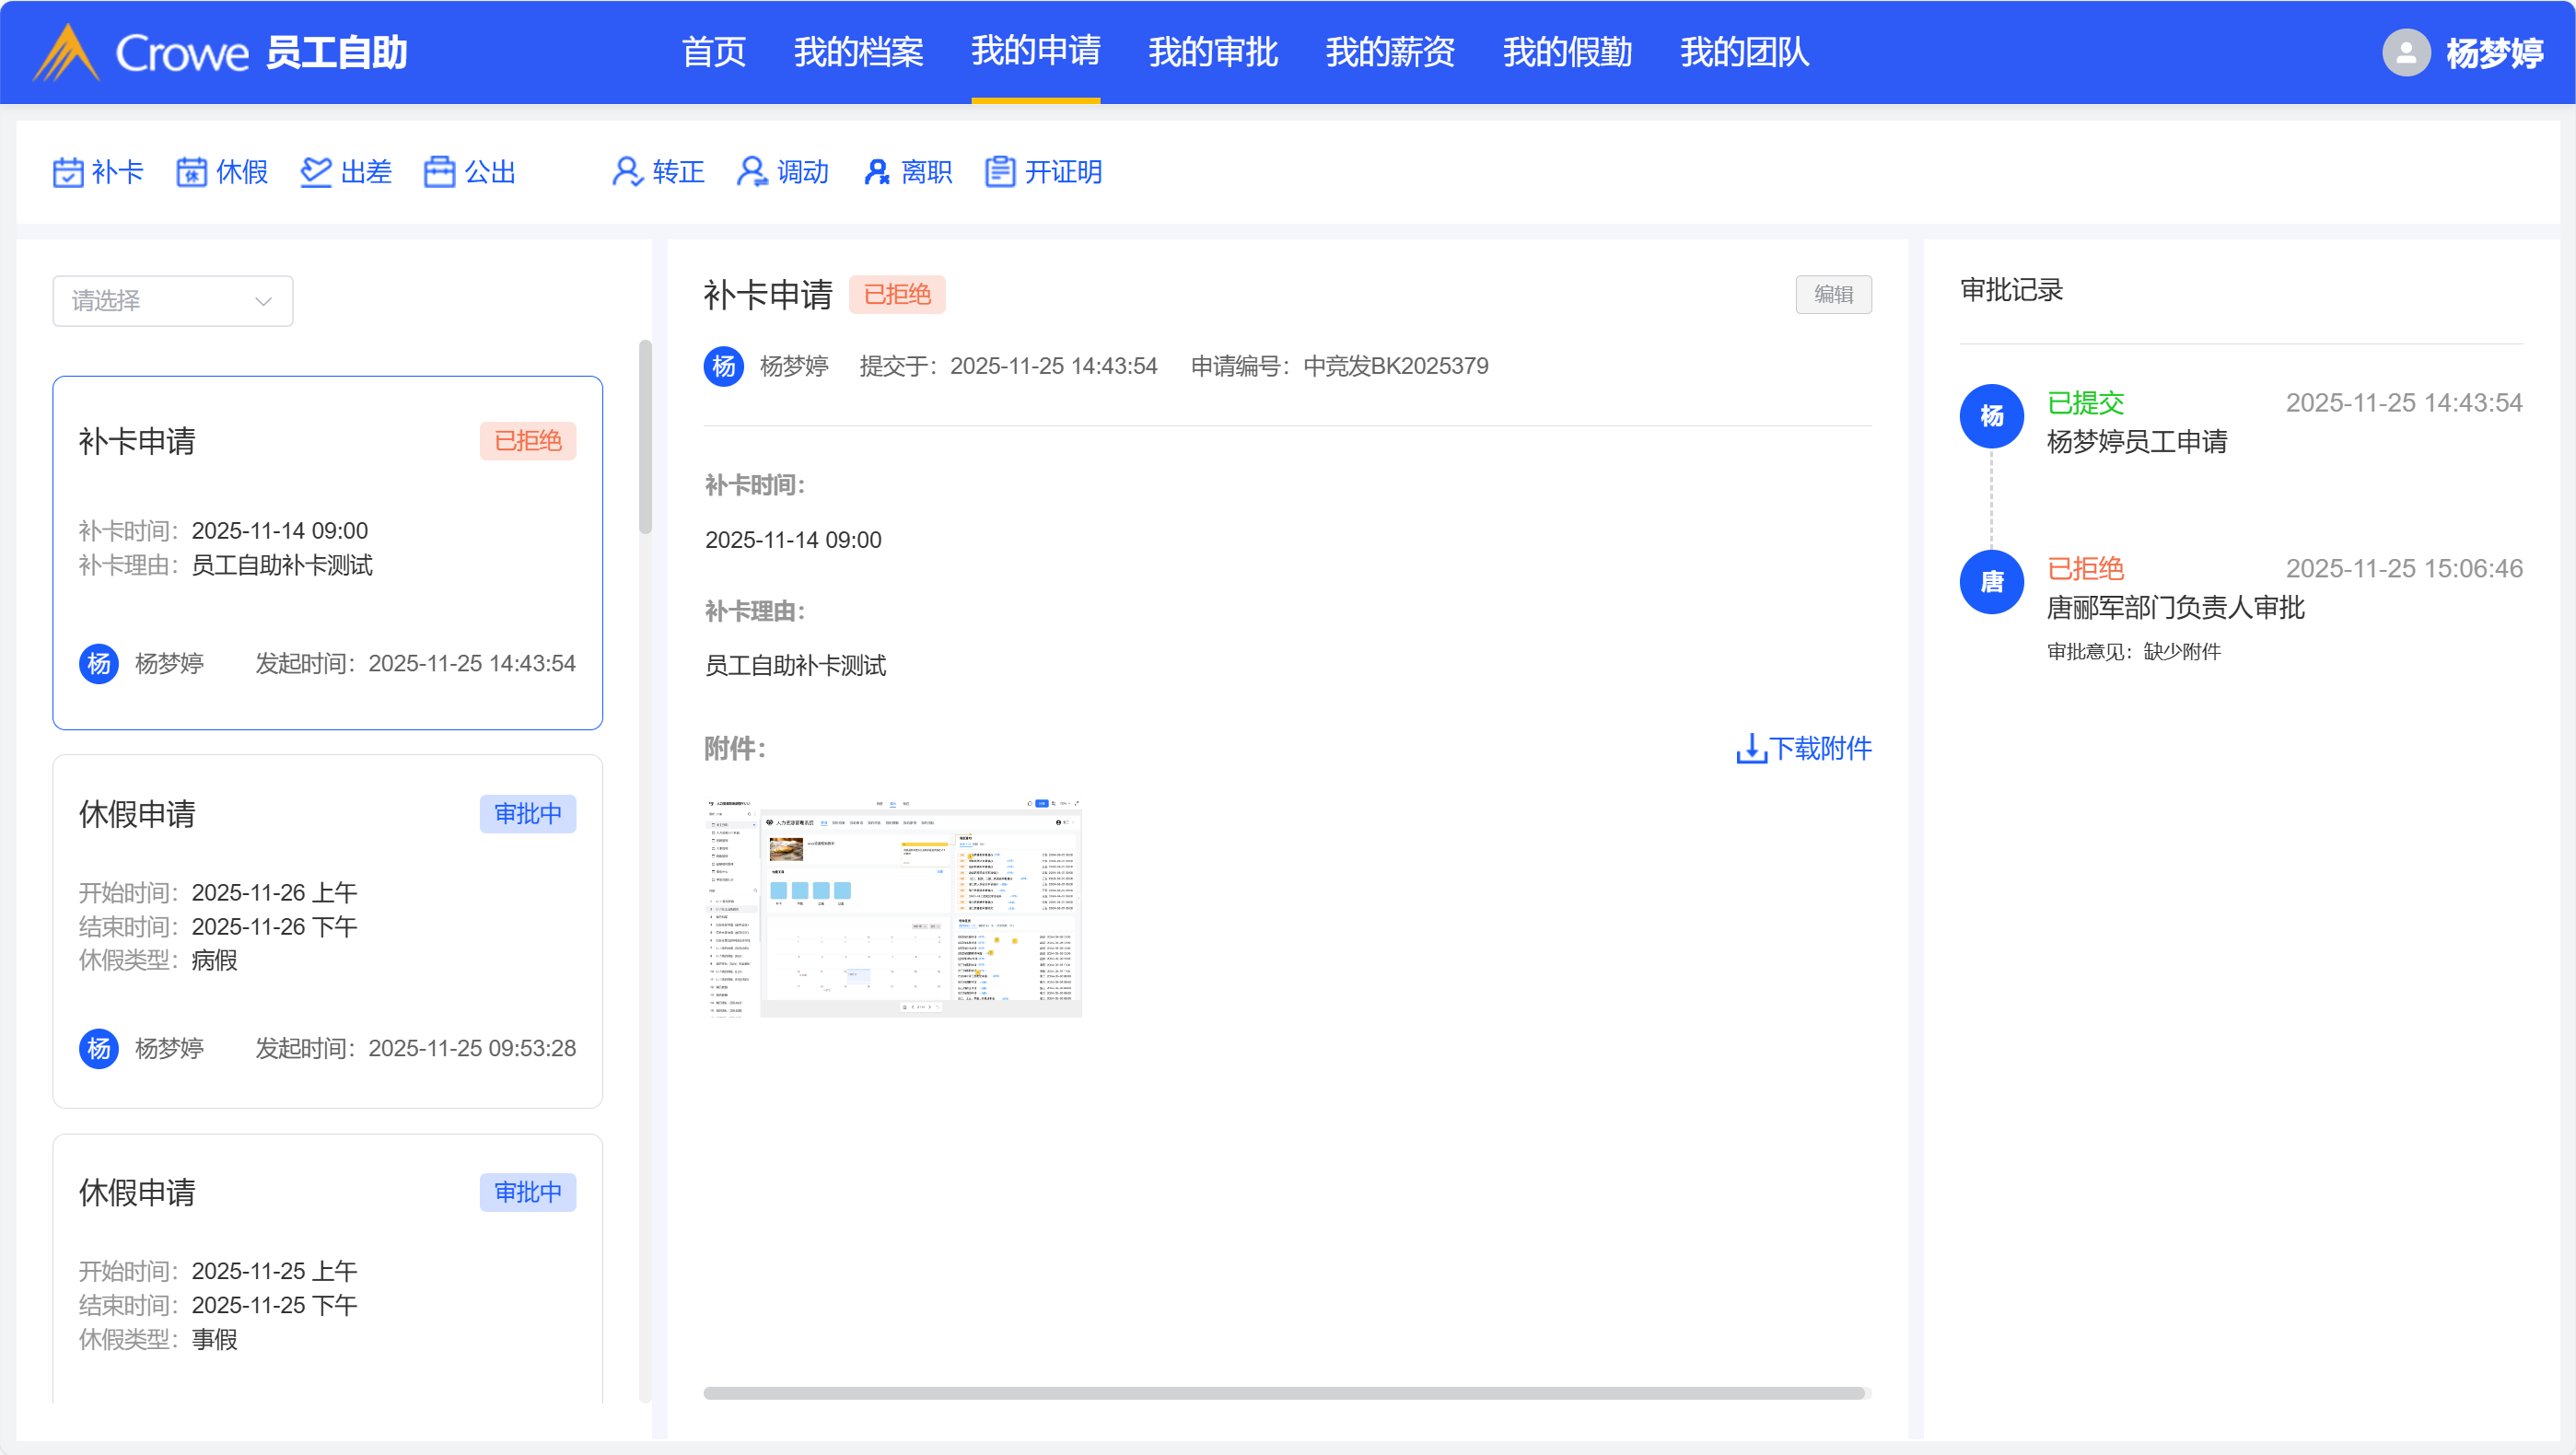Click the 离职 resignation icon
The width and height of the screenshot is (2576, 1455).
click(876, 172)
